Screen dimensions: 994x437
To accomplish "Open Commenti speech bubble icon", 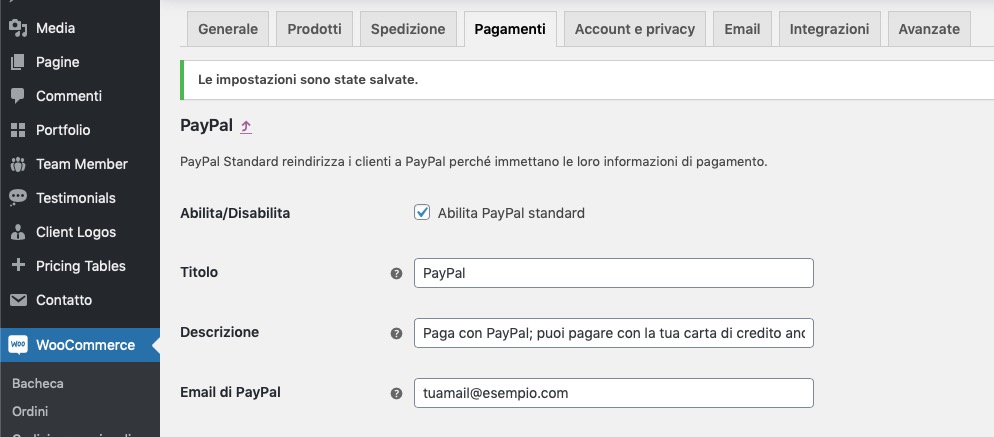I will (18, 96).
